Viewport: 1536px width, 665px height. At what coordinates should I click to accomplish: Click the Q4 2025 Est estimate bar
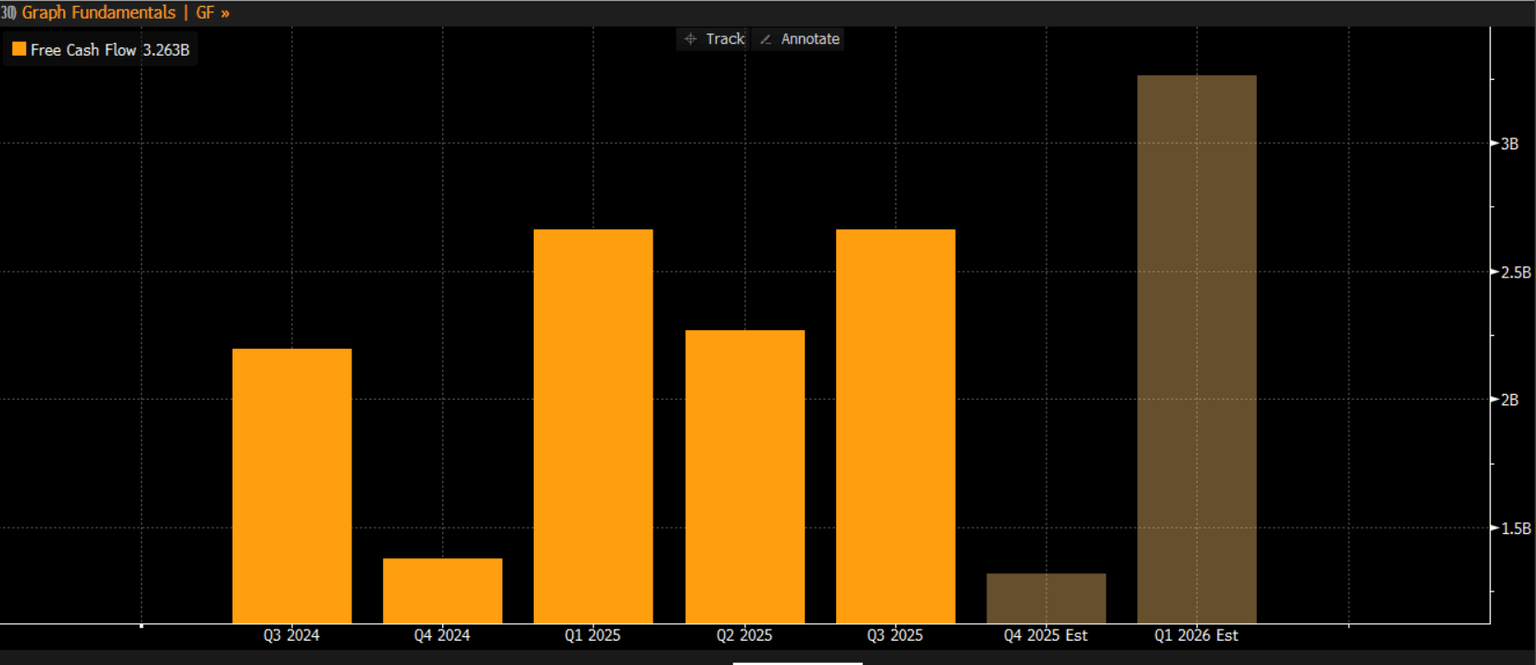click(x=1046, y=598)
